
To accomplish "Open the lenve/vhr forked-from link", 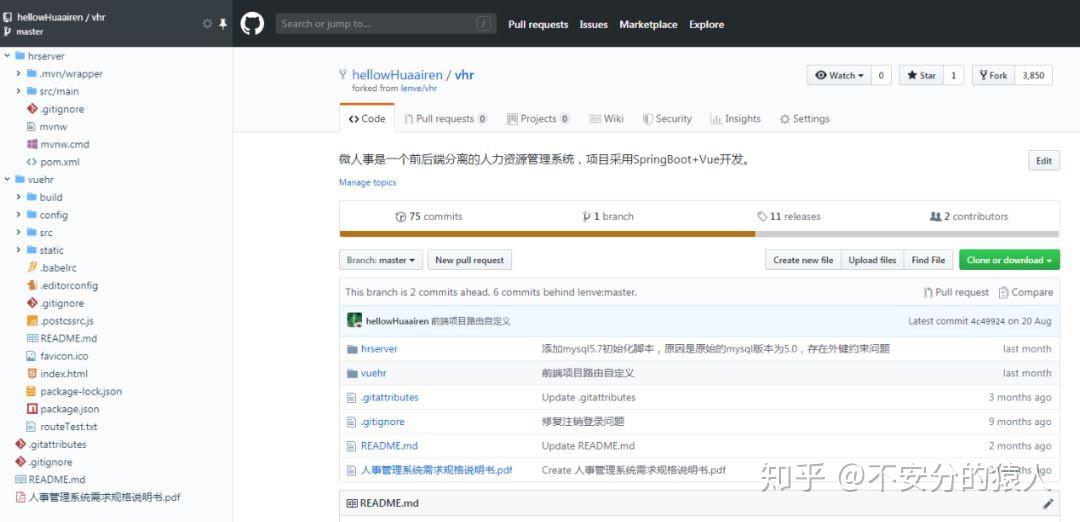I will tap(419, 88).
